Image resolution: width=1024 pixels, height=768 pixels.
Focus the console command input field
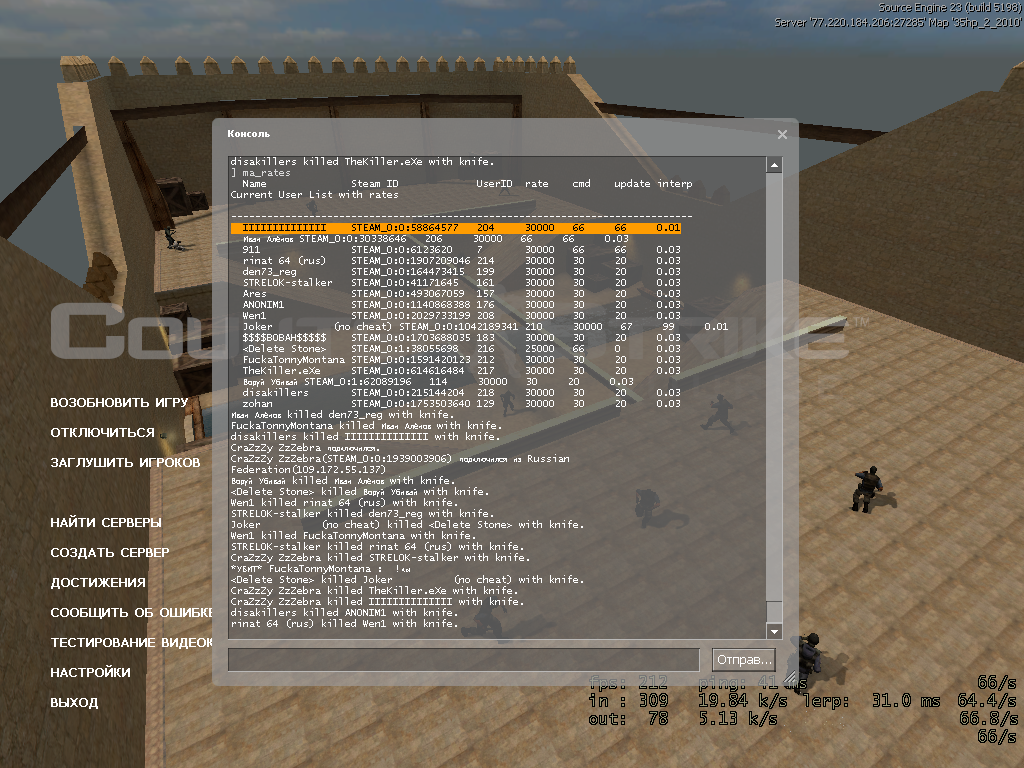tap(464, 660)
